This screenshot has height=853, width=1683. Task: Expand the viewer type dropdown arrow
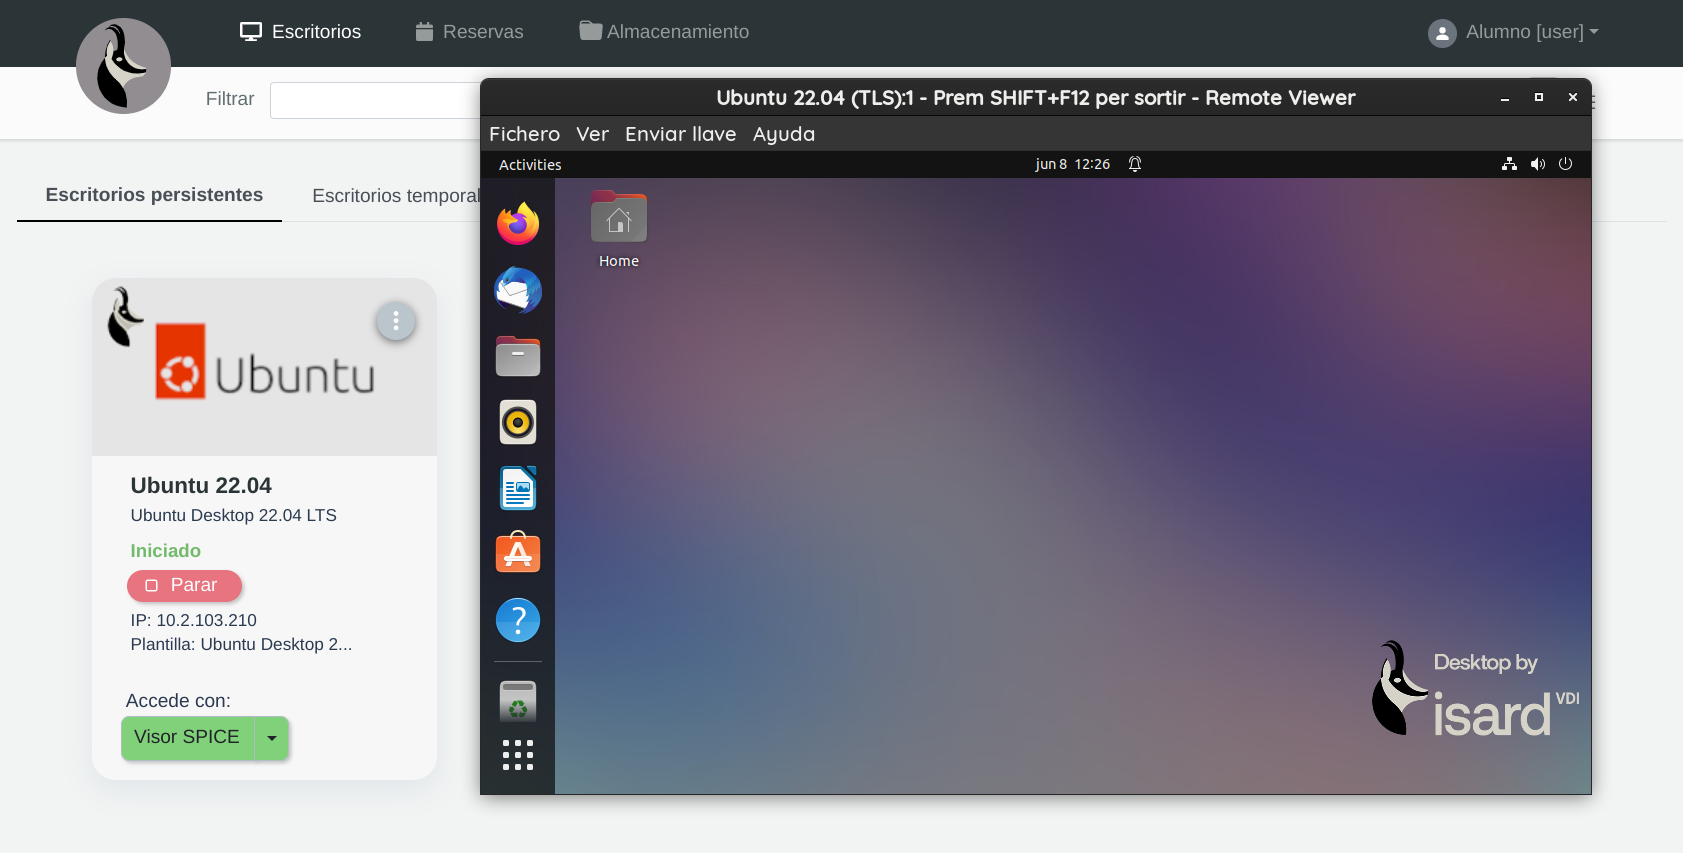272,738
